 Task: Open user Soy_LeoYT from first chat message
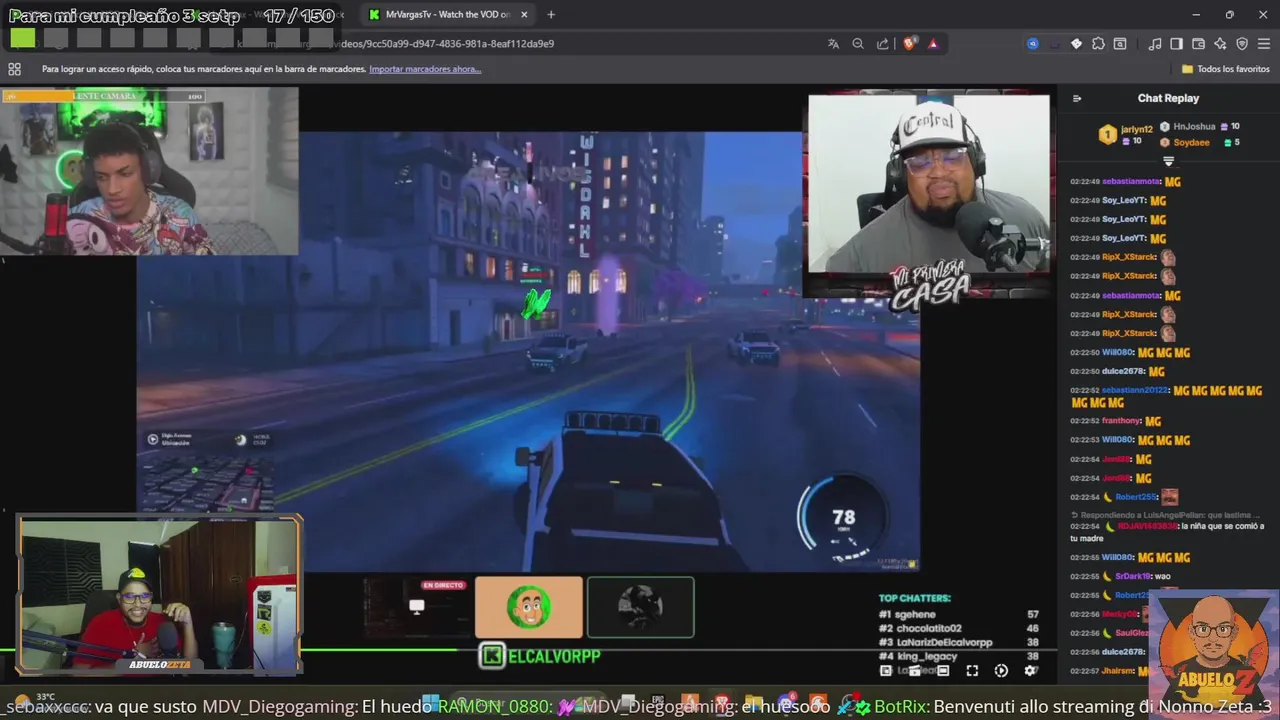(1124, 200)
